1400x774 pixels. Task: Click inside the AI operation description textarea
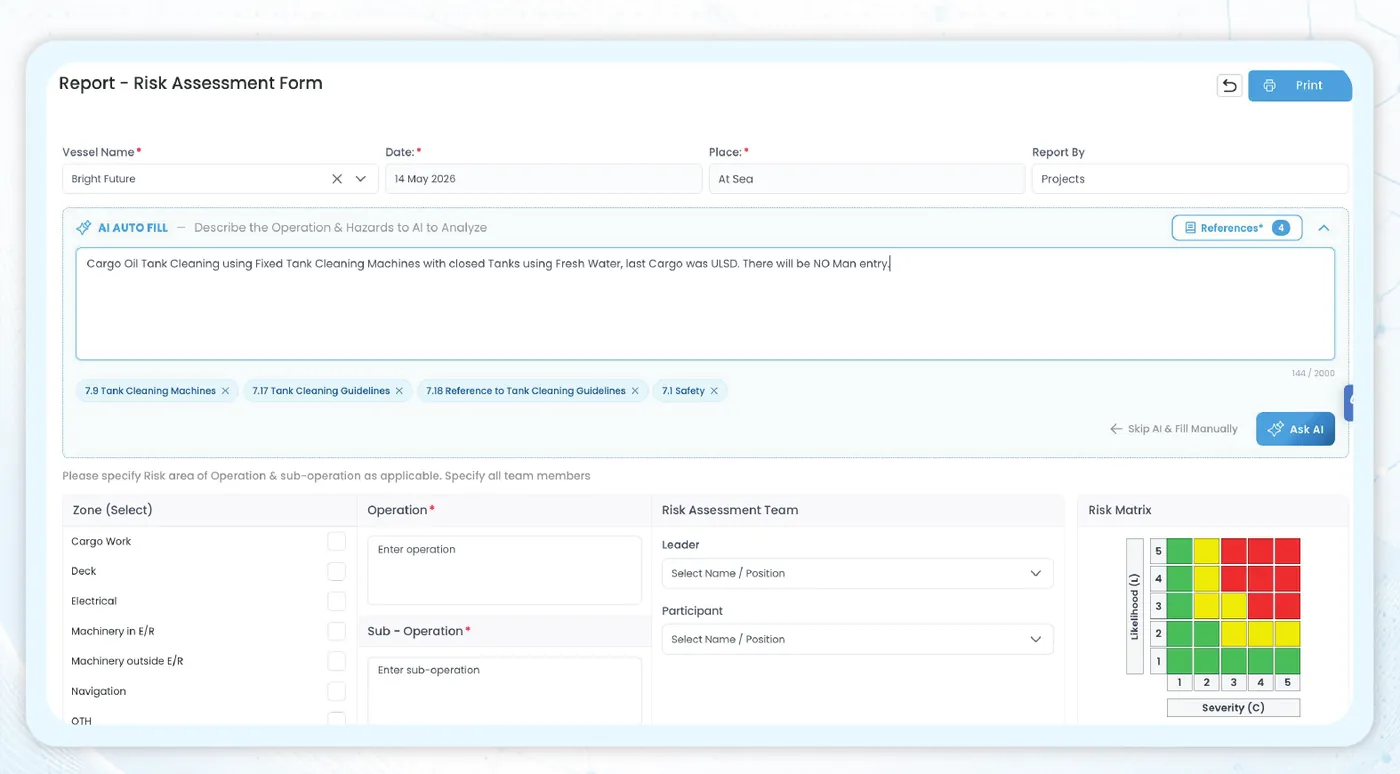(x=705, y=304)
